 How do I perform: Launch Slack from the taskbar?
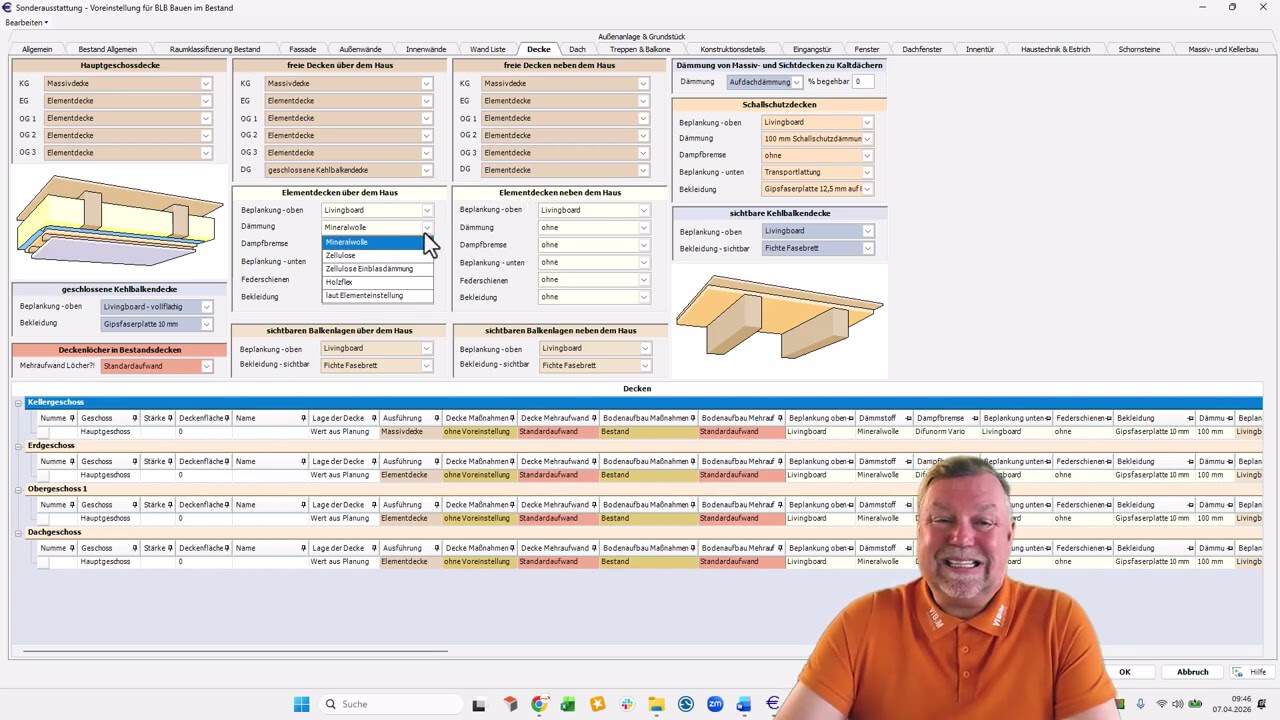(x=627, y=704)
